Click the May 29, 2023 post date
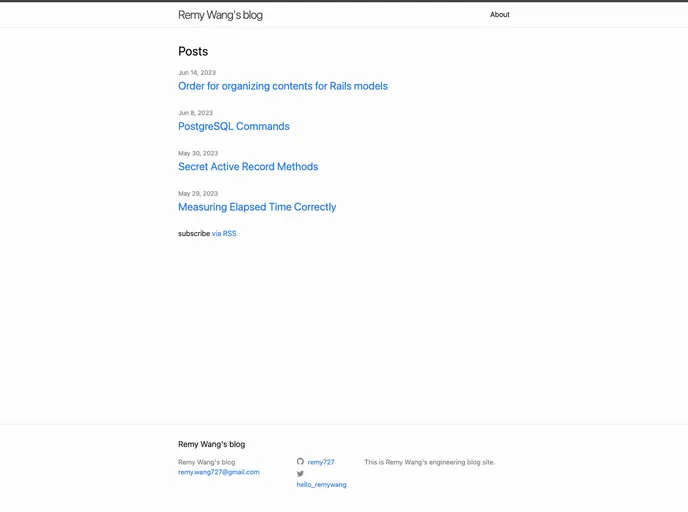 (197, 193)
